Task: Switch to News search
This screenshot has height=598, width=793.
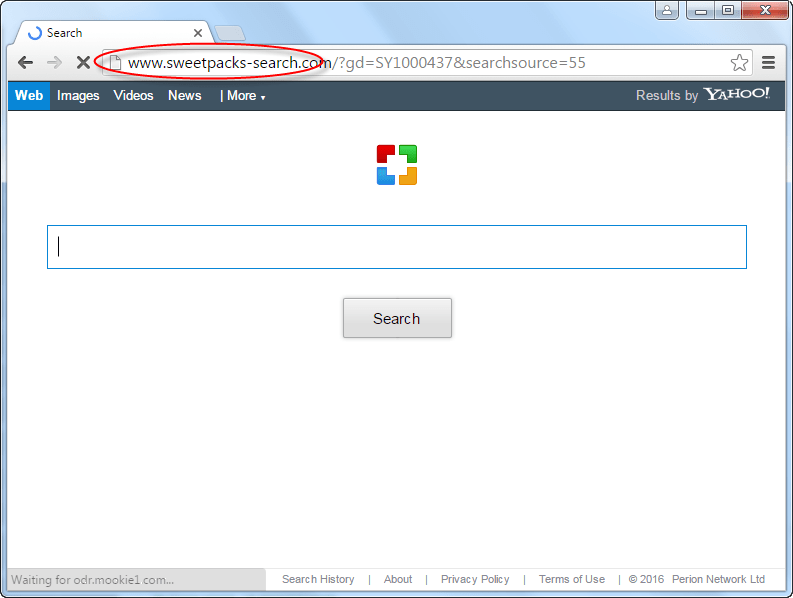Action: [x=185, y=96]
